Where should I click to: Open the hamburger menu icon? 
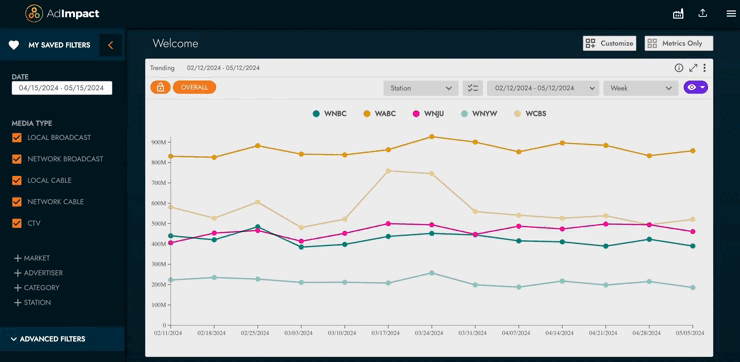point(731,14)
